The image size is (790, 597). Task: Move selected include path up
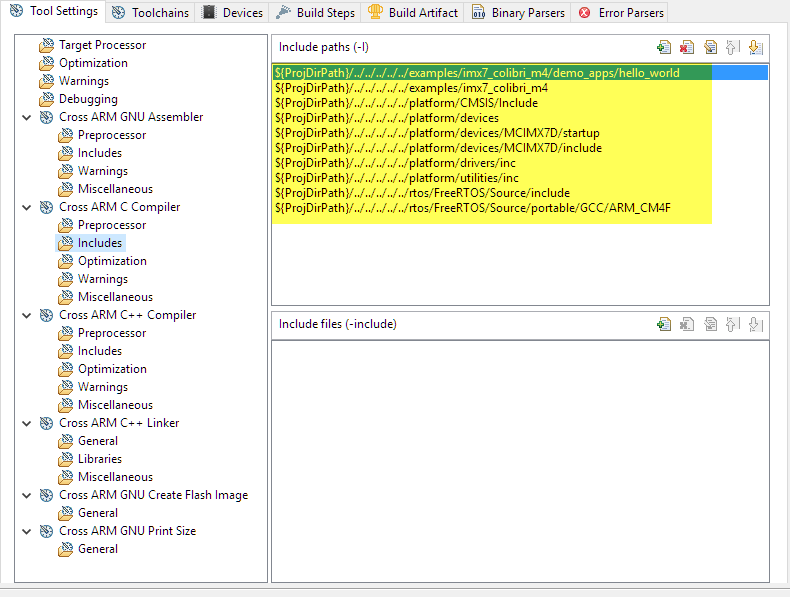(733, 47)
